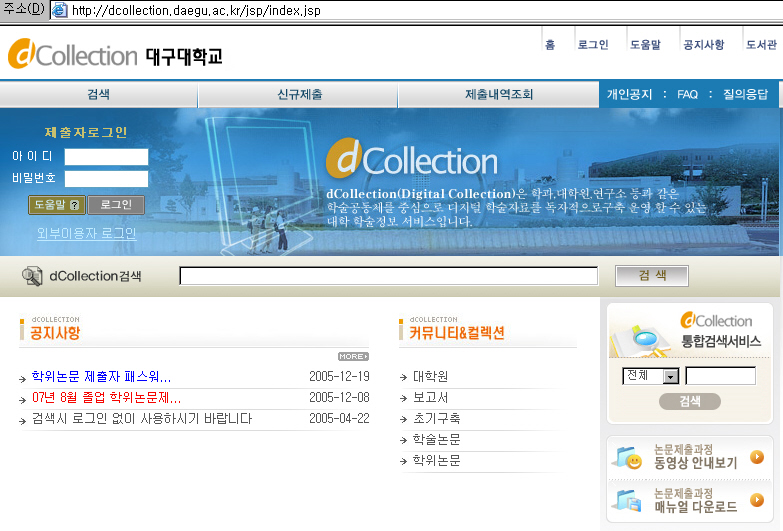
Task: Click the magnifier icon beside dCollection검색
Action: click(x=32, y=276)
